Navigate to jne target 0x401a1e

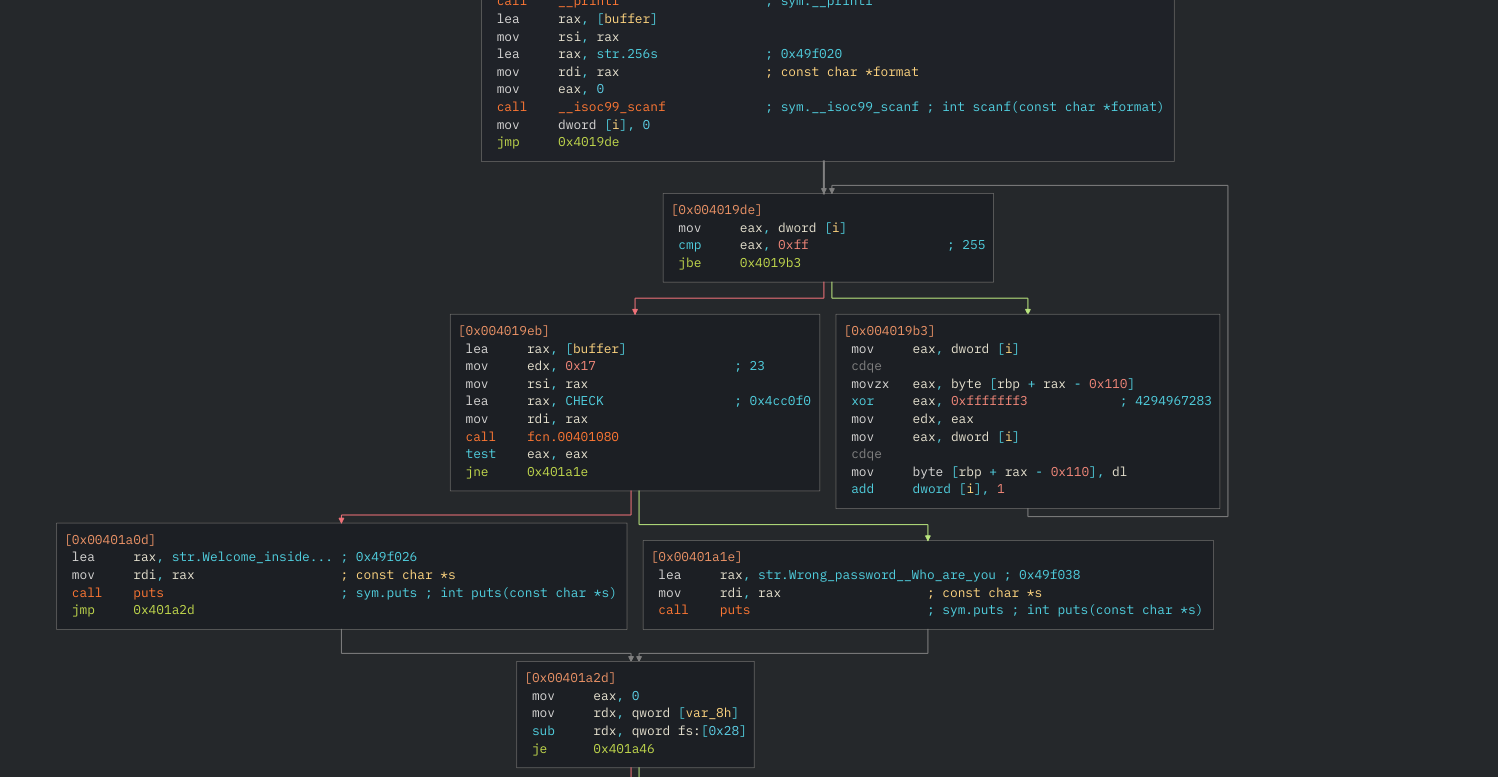point(557,471)
